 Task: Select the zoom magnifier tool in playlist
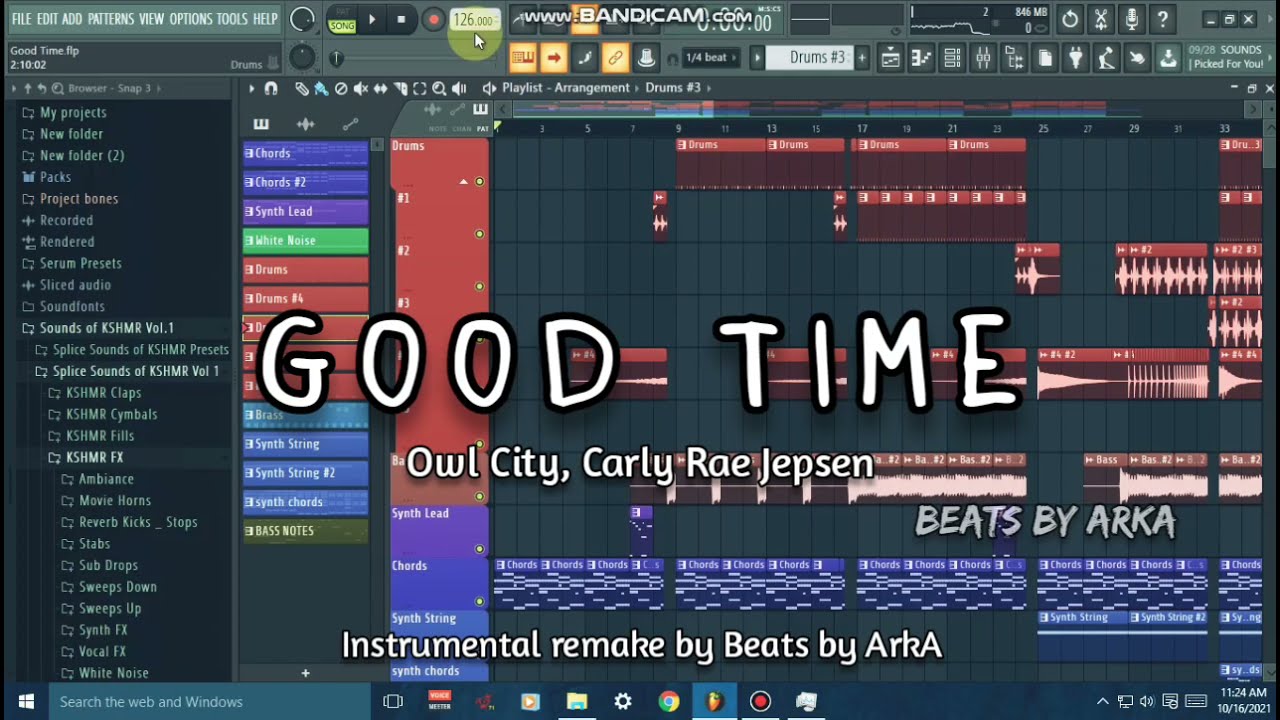click(439, 88)
